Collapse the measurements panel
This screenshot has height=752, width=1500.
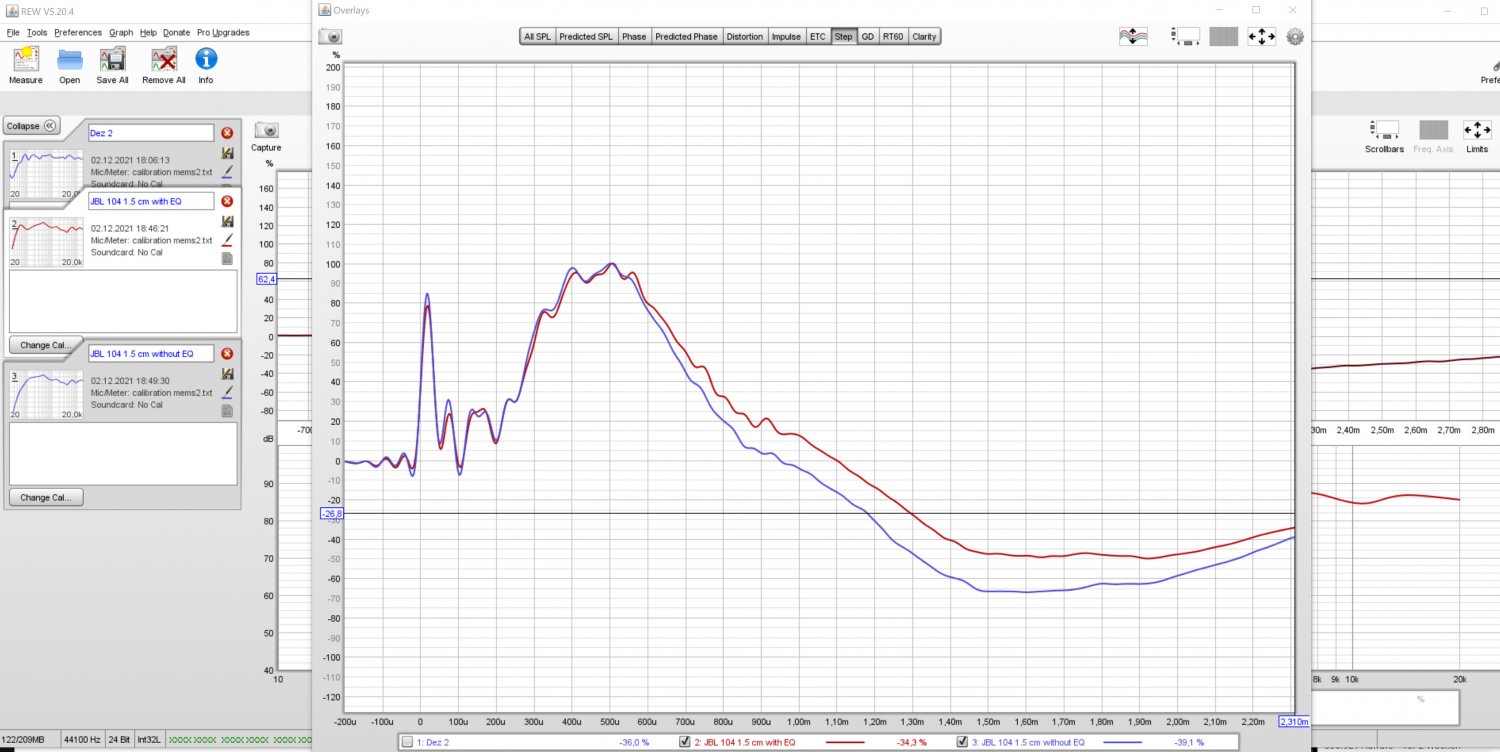point(32,126)
